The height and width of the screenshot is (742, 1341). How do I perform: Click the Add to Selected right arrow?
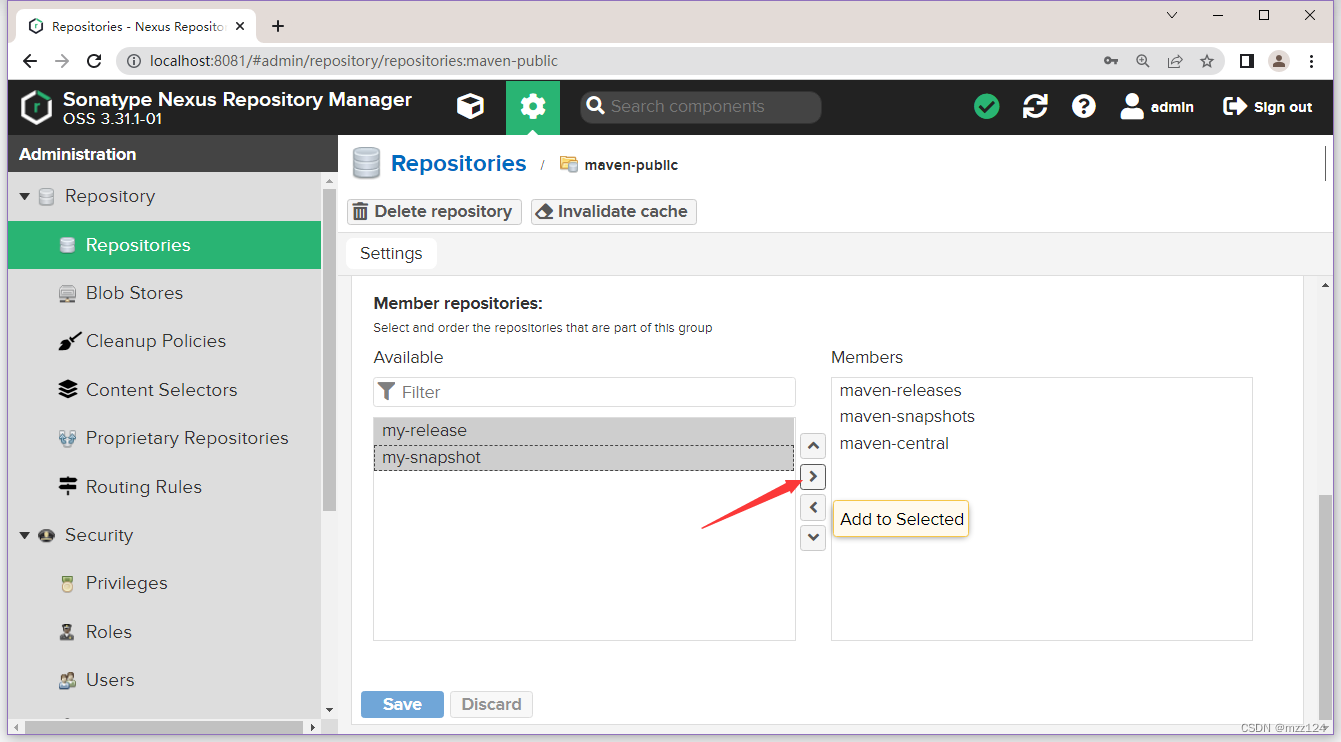coord(813,477)
